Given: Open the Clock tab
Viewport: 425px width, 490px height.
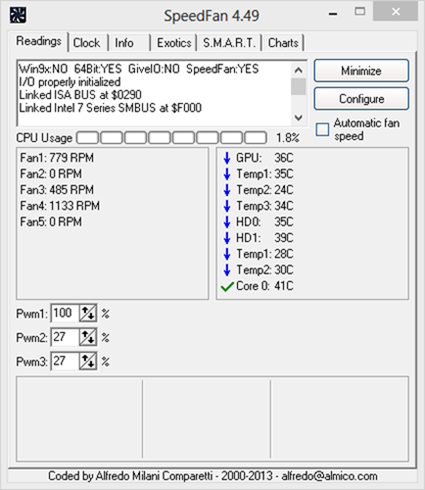Looking at the screenshot, I should coord(87,43).
